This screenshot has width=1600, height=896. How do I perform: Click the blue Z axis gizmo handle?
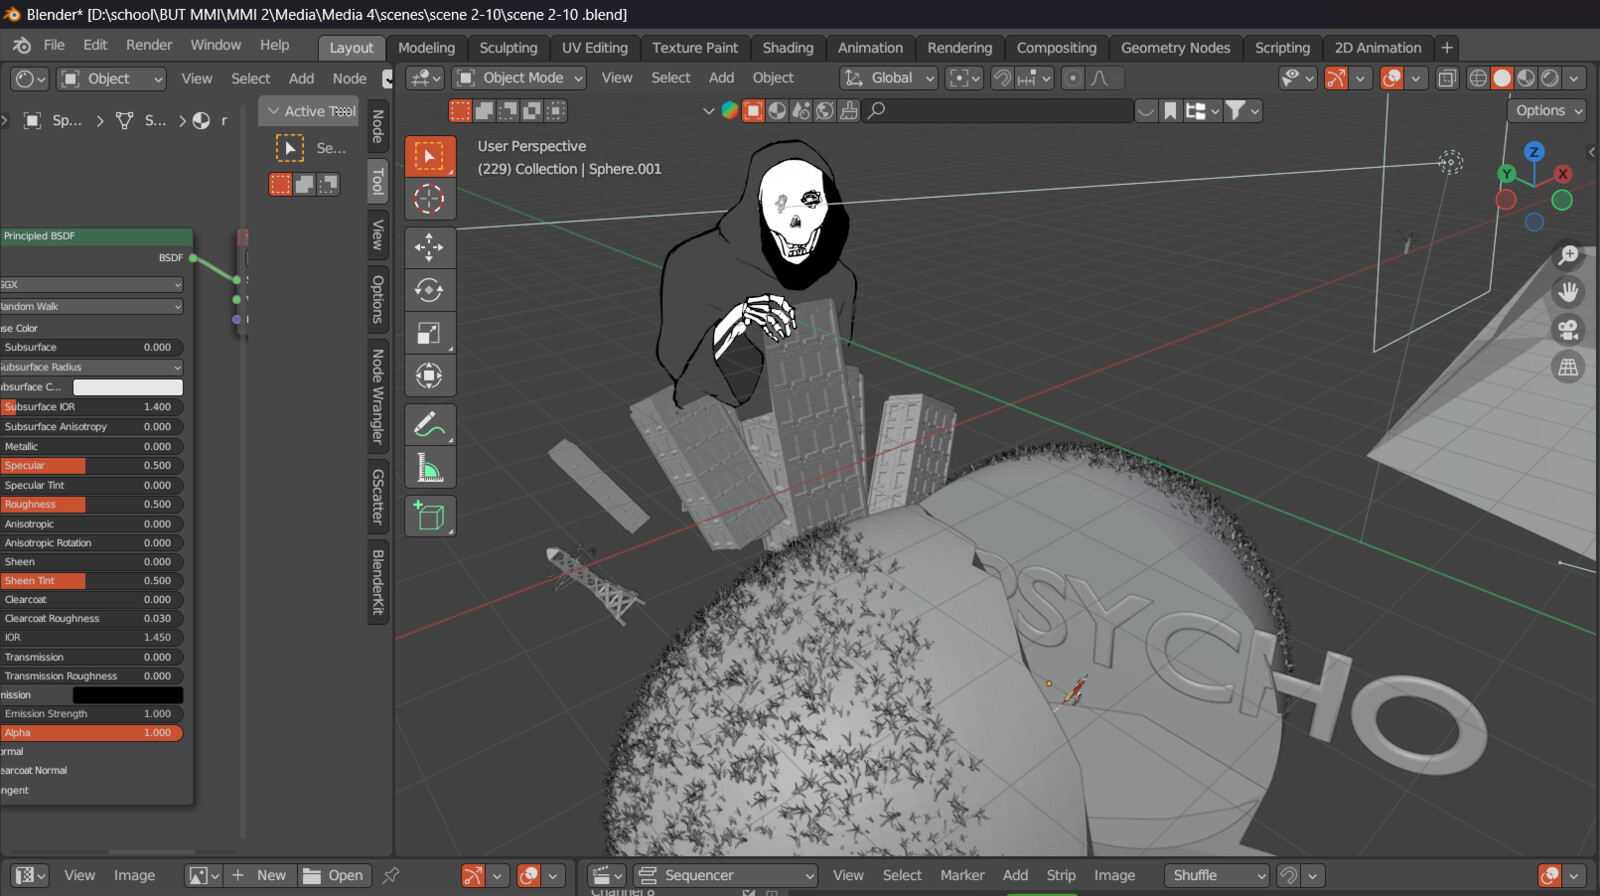[1533, 152]
